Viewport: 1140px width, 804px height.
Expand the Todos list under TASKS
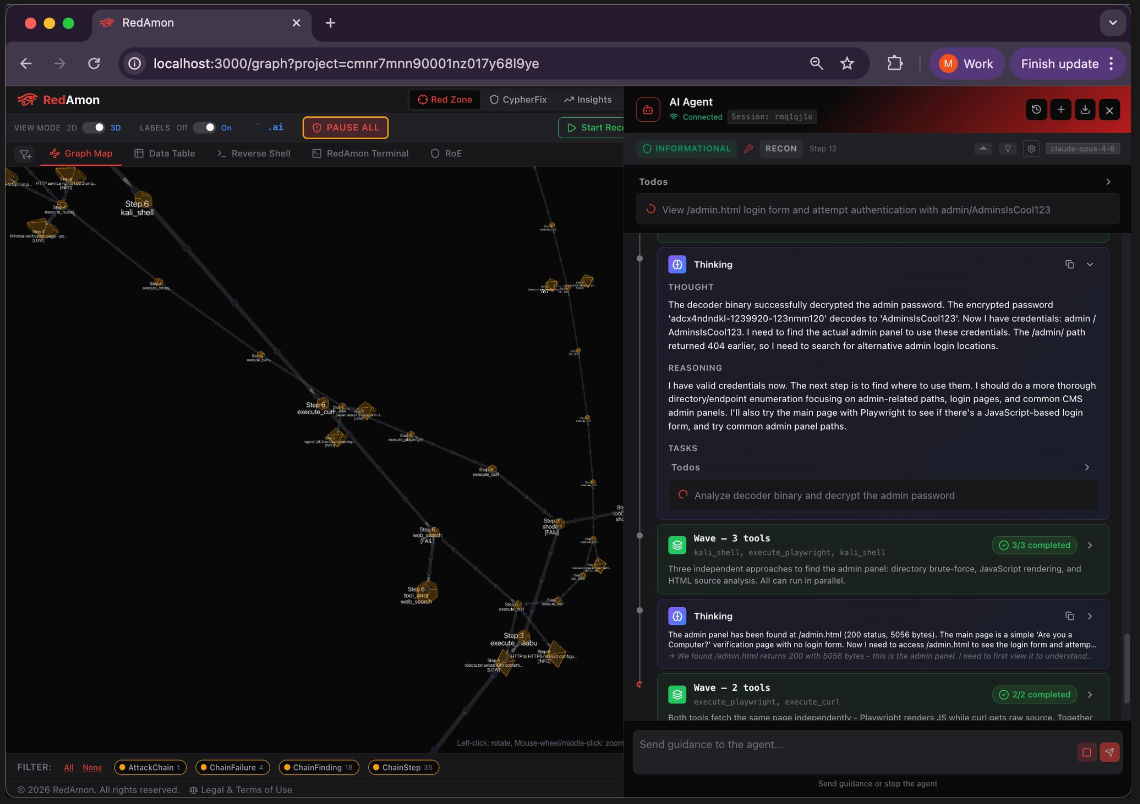pyautogui.click(x=1087, y=467)
